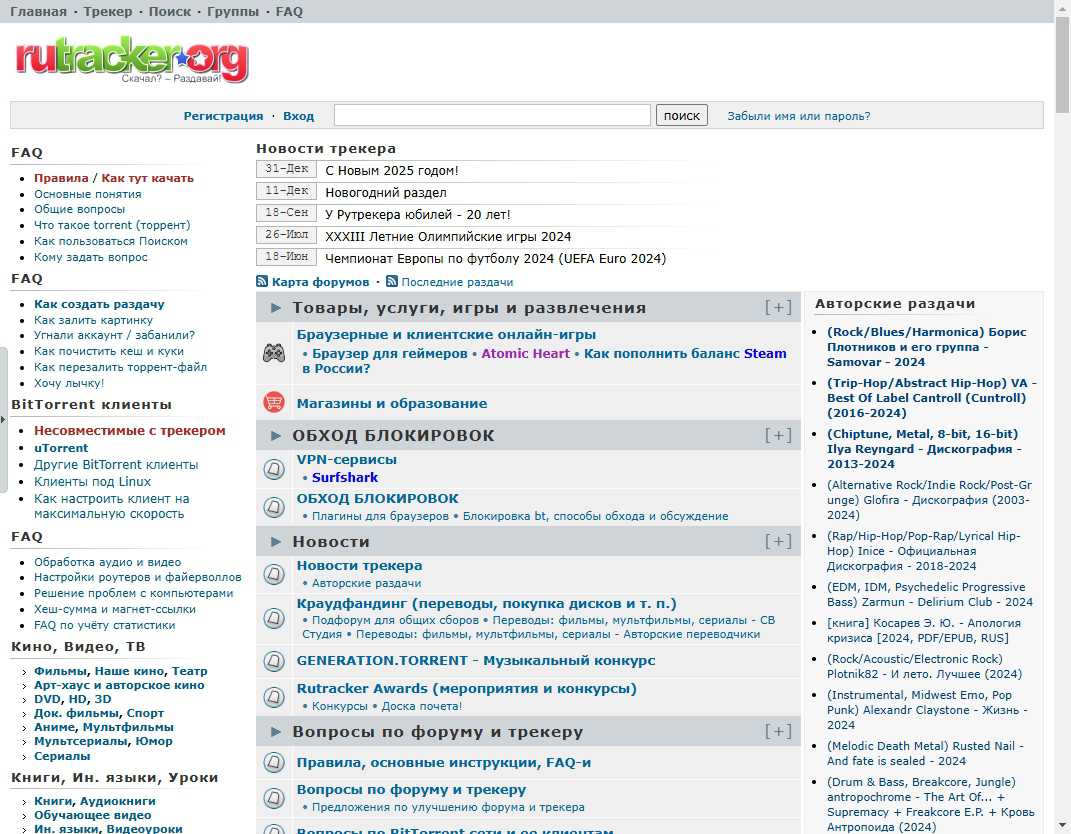Click the feed icon beside Последние раздачи

(x=391, y=282)
